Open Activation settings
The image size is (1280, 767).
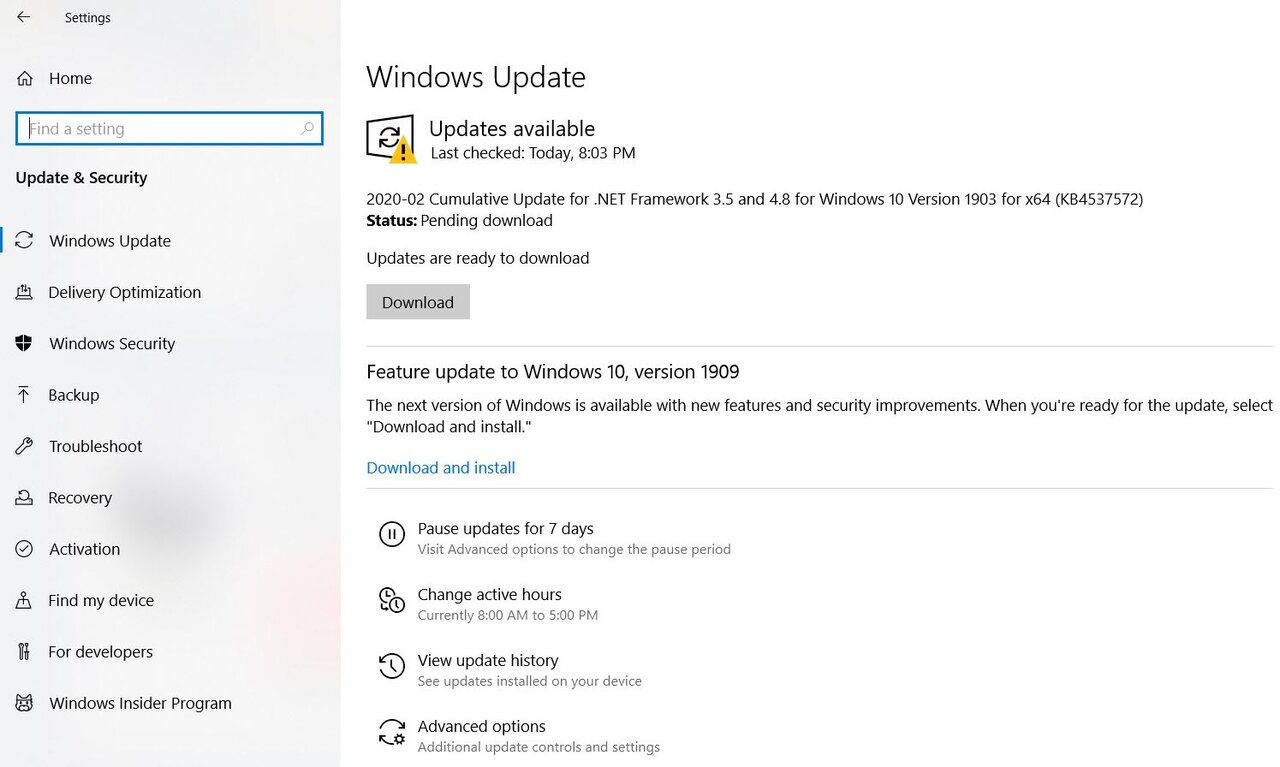85,549
